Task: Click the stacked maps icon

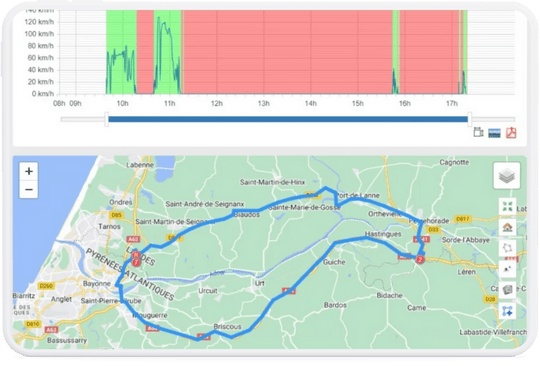Action: pos(507,290)
